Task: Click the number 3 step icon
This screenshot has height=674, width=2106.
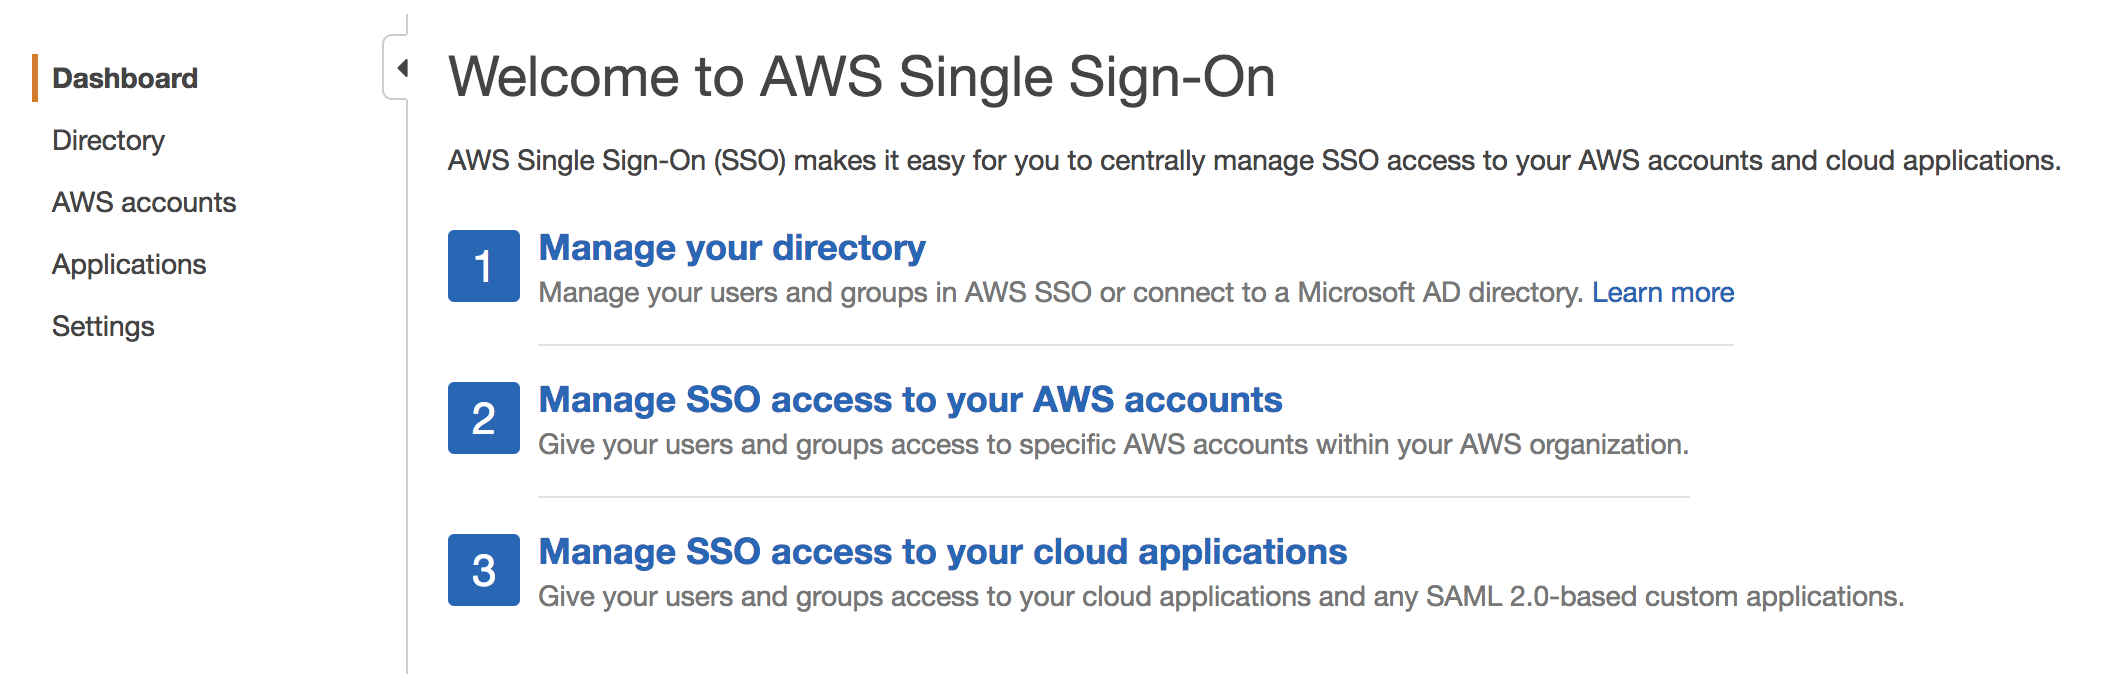Action: pos(484,570)
